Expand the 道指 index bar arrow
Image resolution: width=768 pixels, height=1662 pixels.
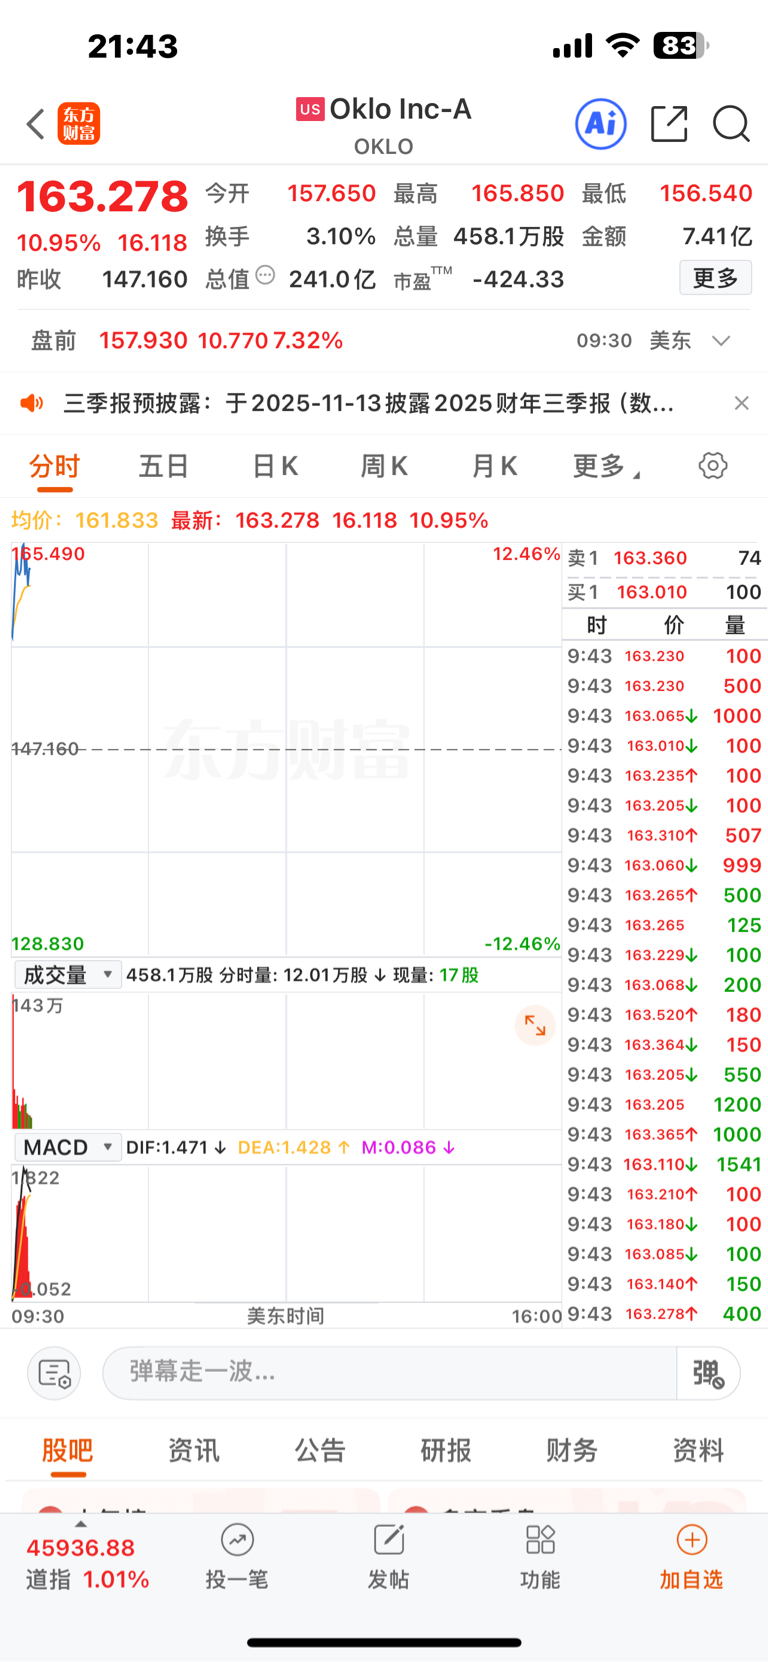pos(81,1524)
